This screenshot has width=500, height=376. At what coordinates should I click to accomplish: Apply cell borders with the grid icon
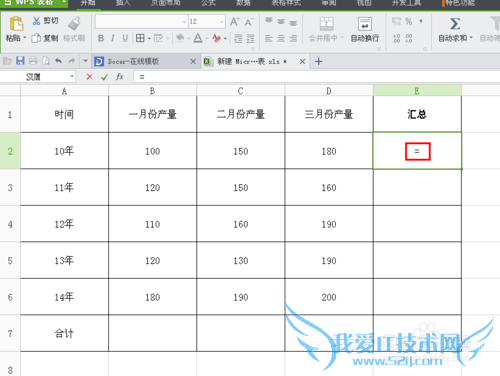point(140,38)
